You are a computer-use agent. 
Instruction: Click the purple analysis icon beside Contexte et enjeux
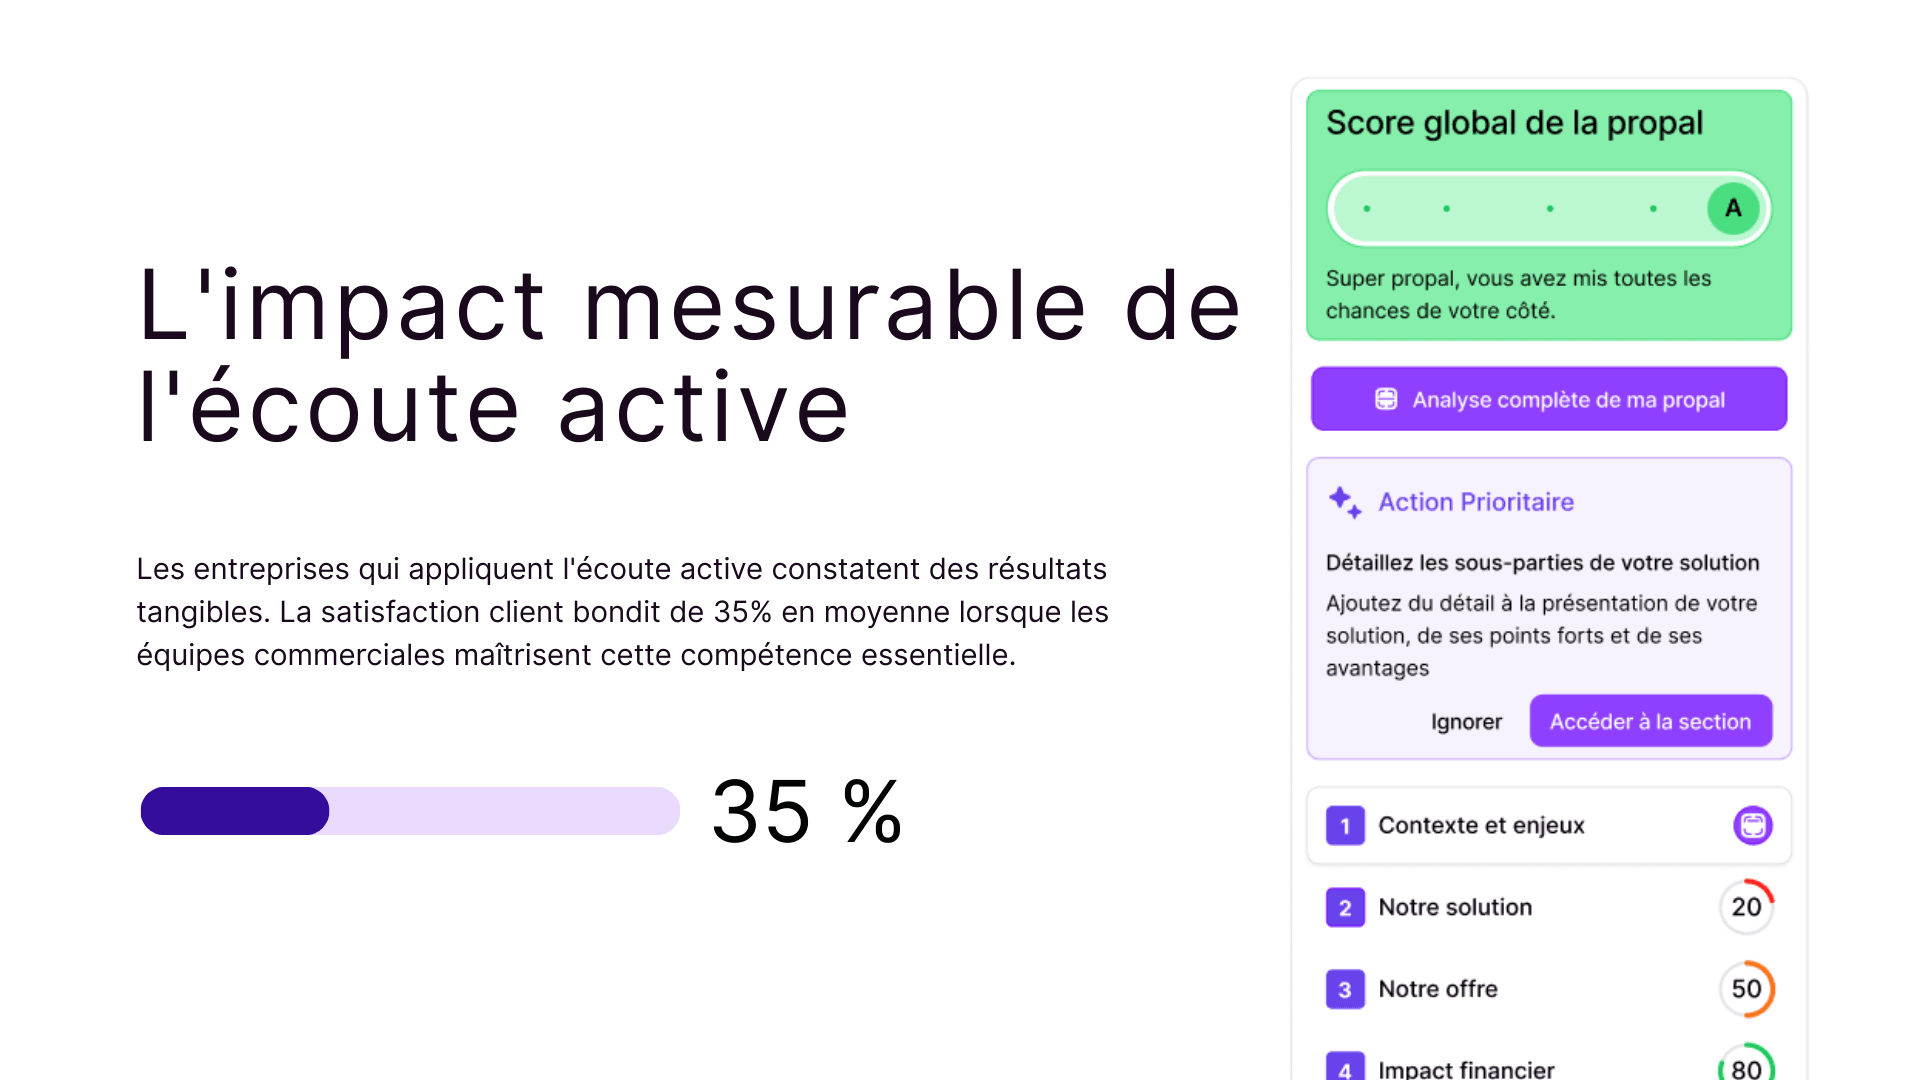tap(1751, 825)
